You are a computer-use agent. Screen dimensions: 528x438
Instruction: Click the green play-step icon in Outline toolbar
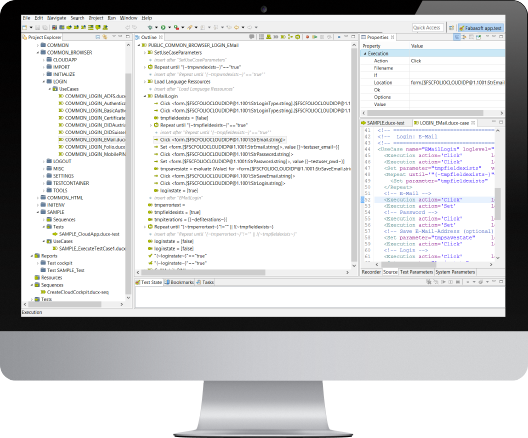tap(315, 37)
